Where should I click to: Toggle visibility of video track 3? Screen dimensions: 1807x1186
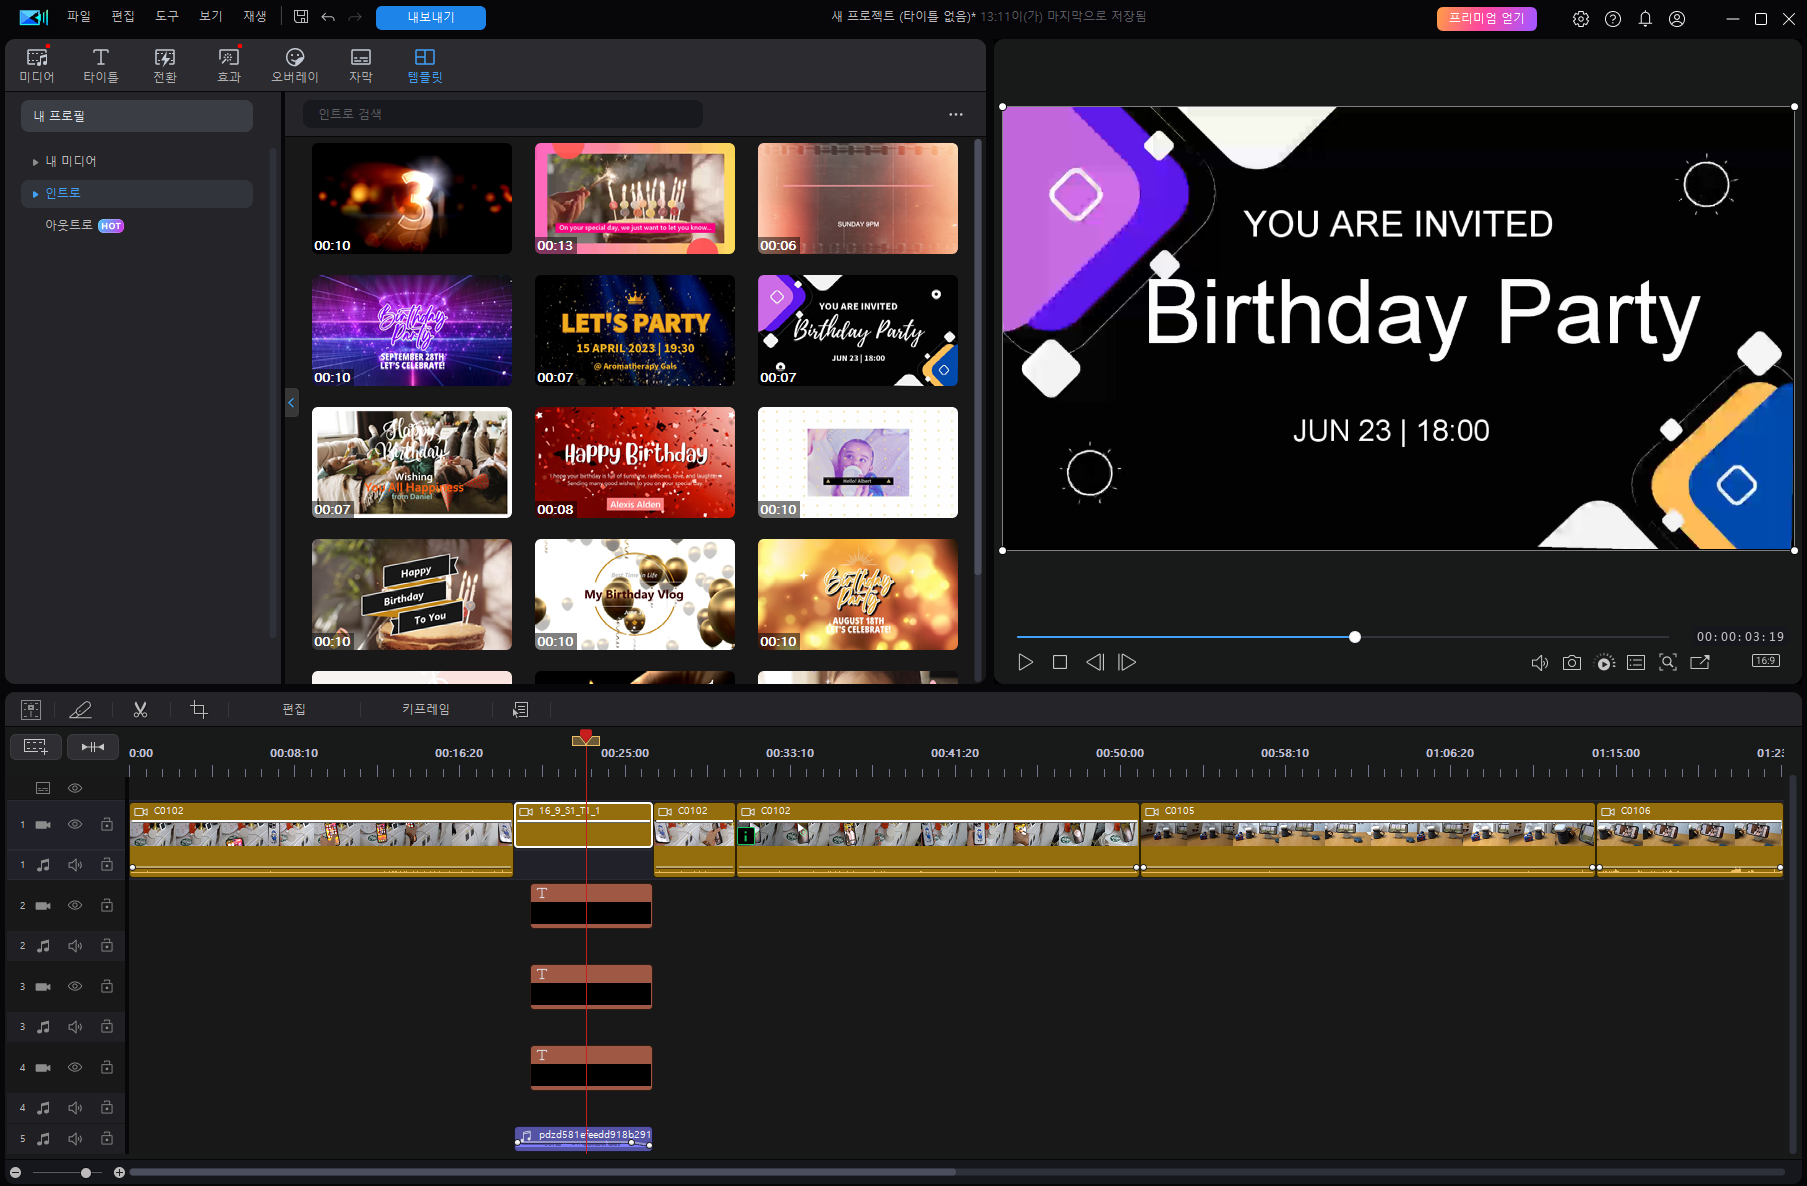75,986
